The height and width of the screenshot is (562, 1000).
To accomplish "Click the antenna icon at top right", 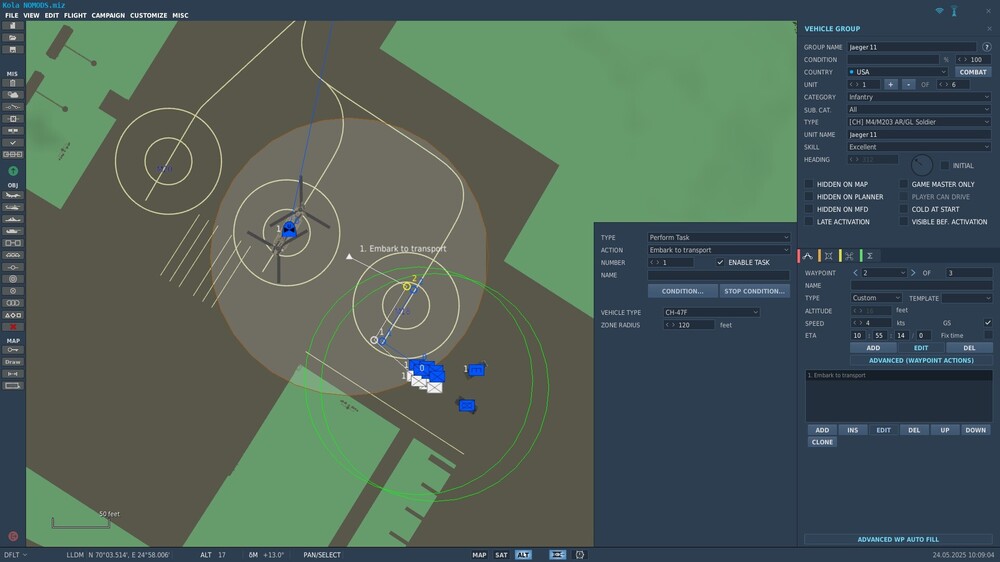I will pyautogui.click(x=954, y=11).
